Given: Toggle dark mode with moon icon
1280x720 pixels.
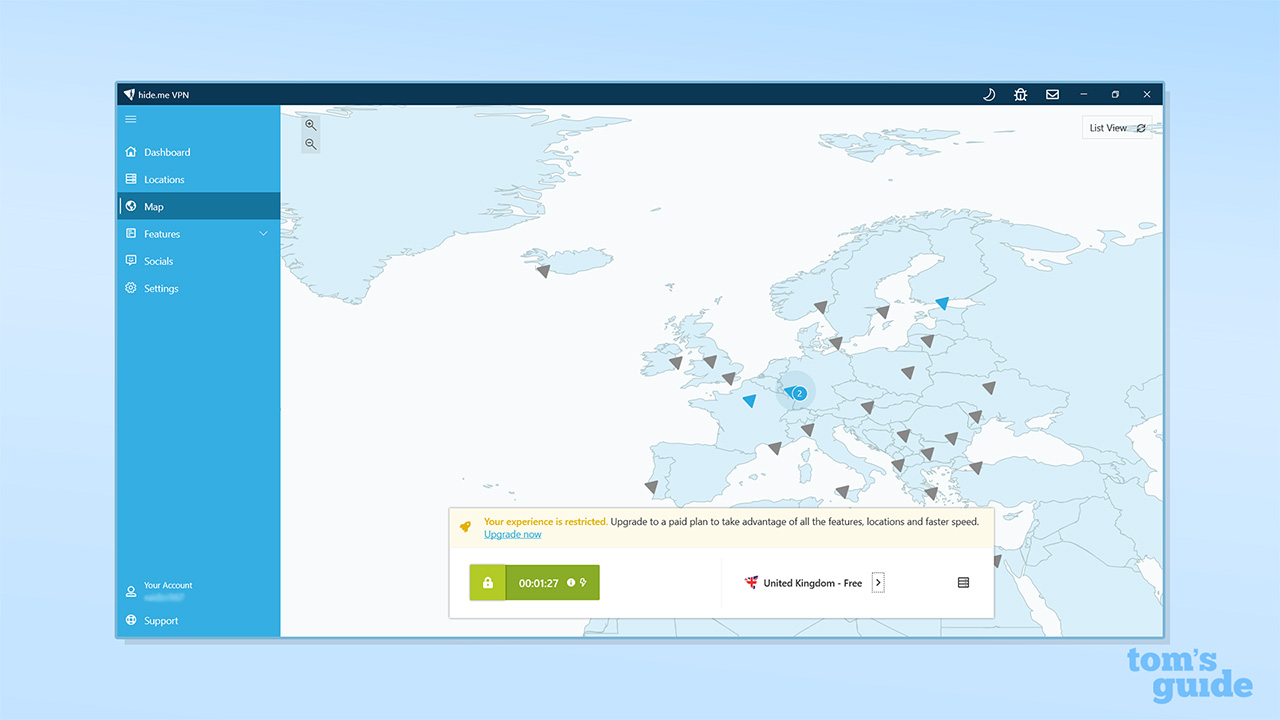Looking at the screenshot, I should point(988,94).
